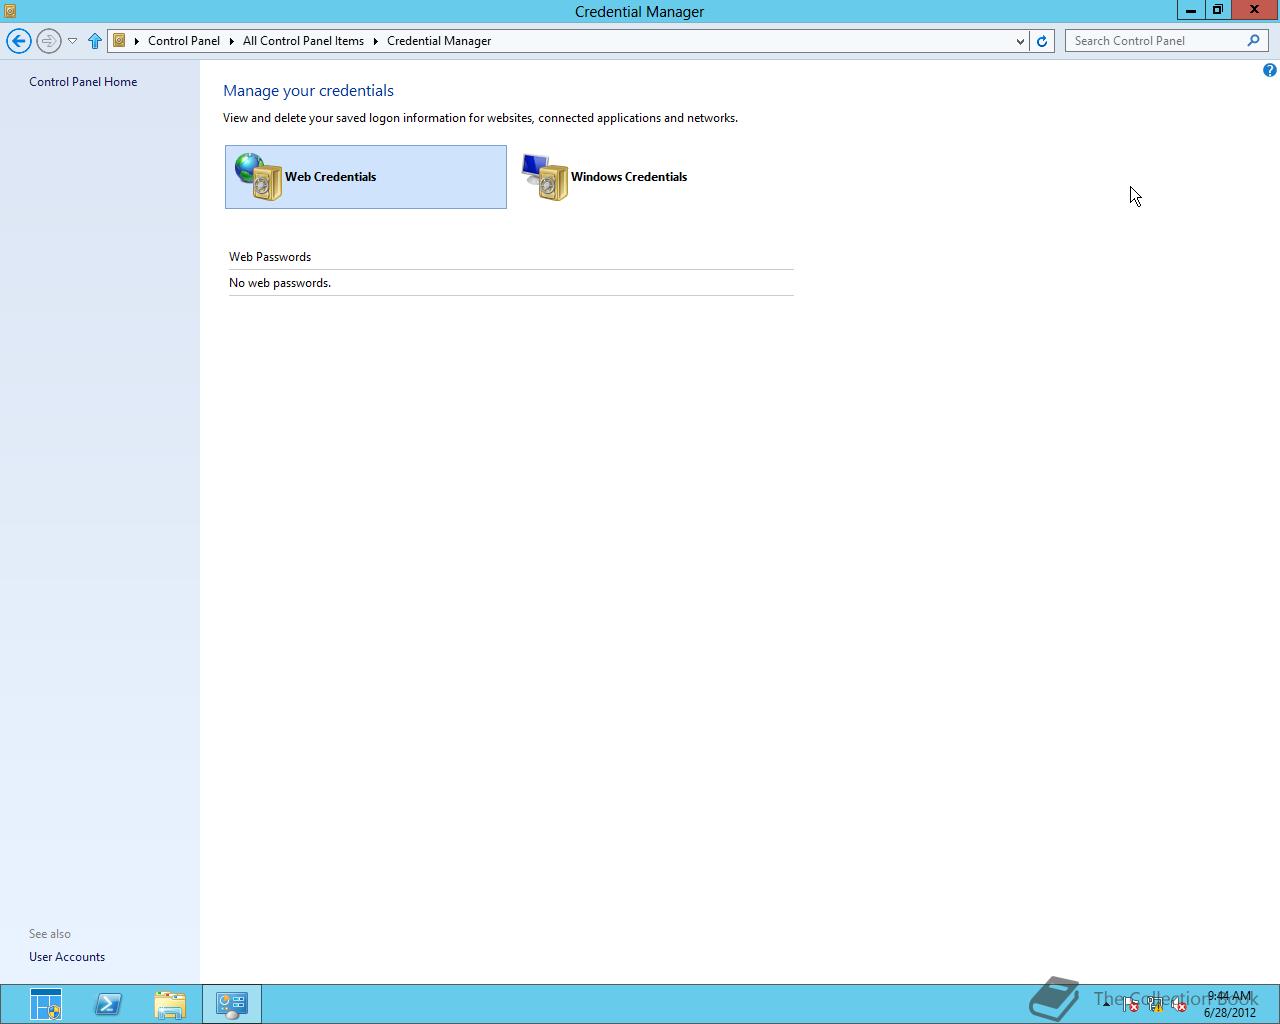Click the Forward navigation arrow
1280x1024 pixels.
coord(48,41)
